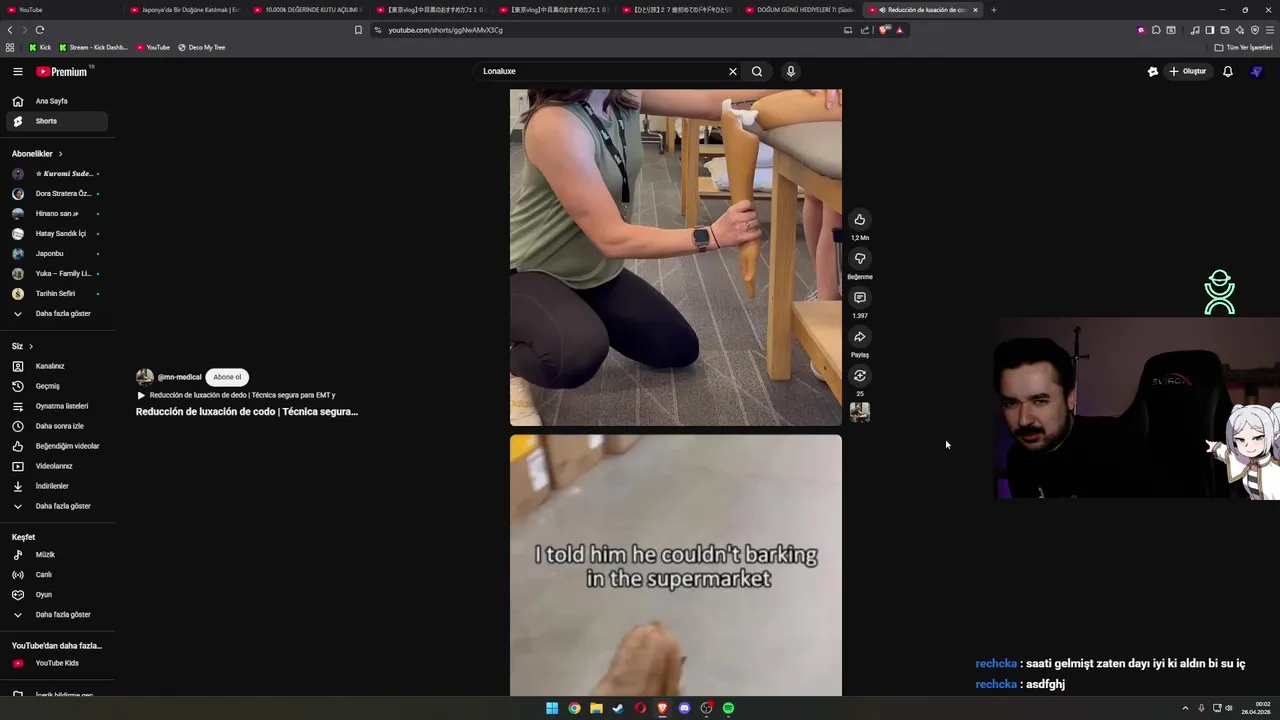The width and height of the screenshot is (1280, 720).
Task: Expand the Abonelikler section arrow
Action: (60, 154)
